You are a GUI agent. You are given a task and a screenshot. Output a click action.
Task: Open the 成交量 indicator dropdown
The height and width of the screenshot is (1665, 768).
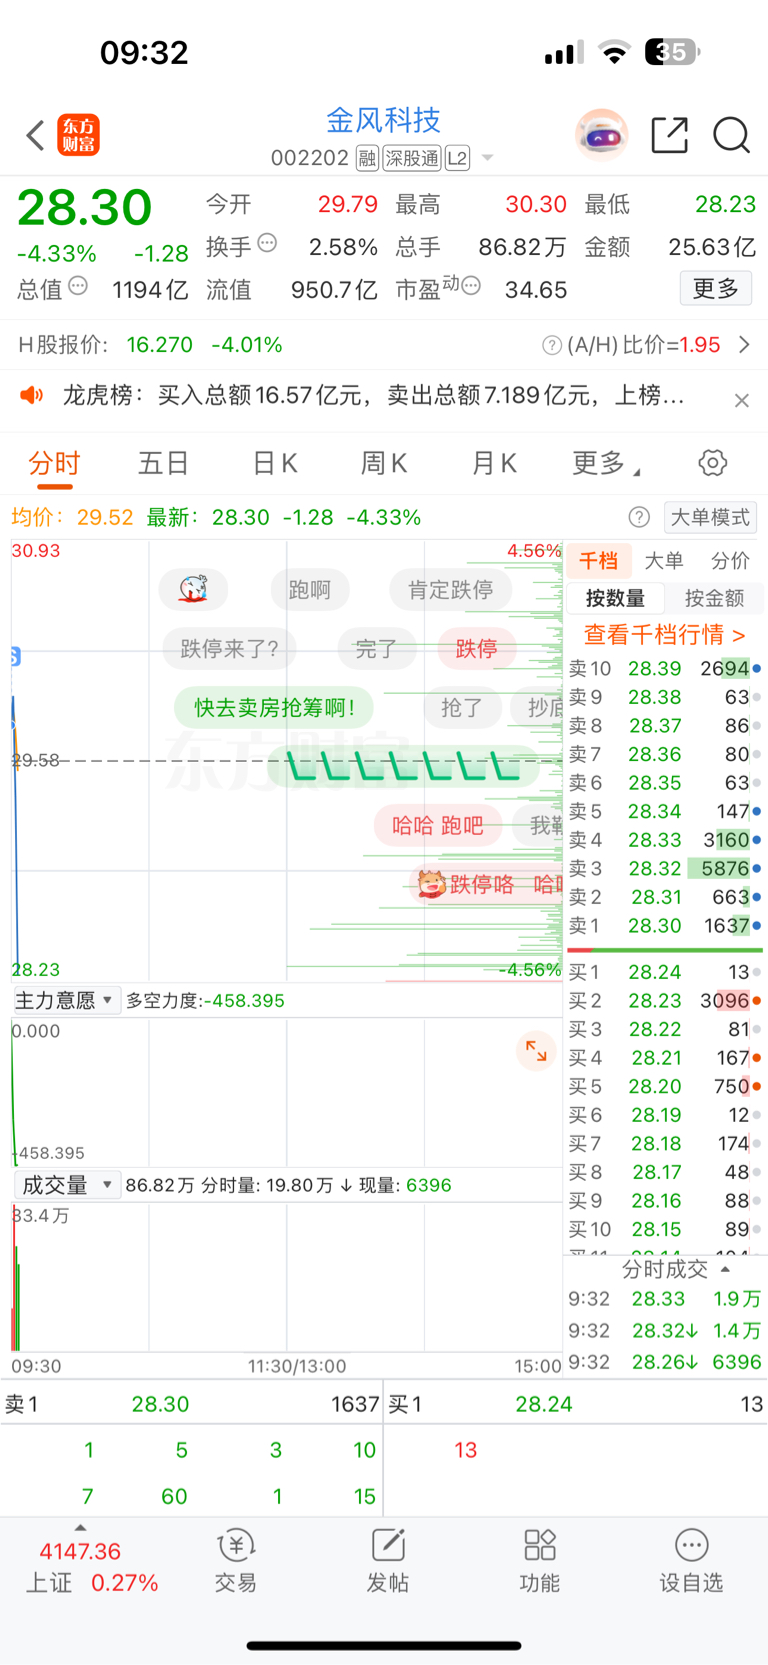tap(66, 1185)
